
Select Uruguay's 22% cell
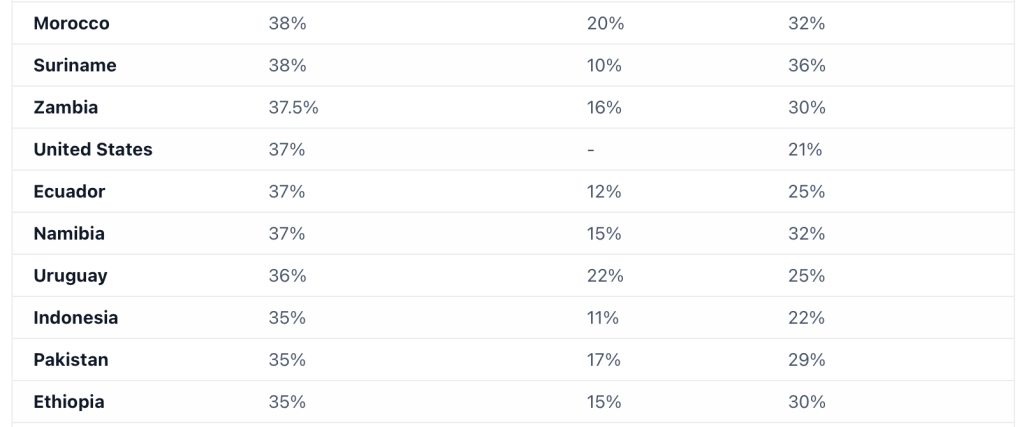click(x=605, y=275)
